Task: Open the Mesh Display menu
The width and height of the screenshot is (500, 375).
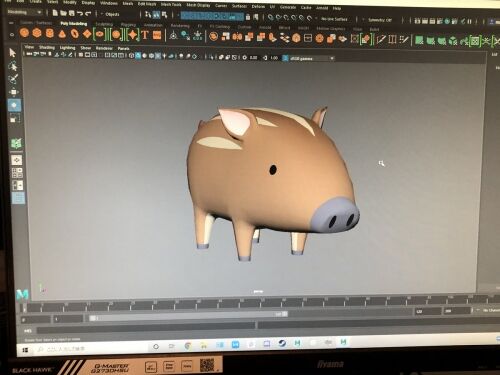Action: (x=198, y=5)
